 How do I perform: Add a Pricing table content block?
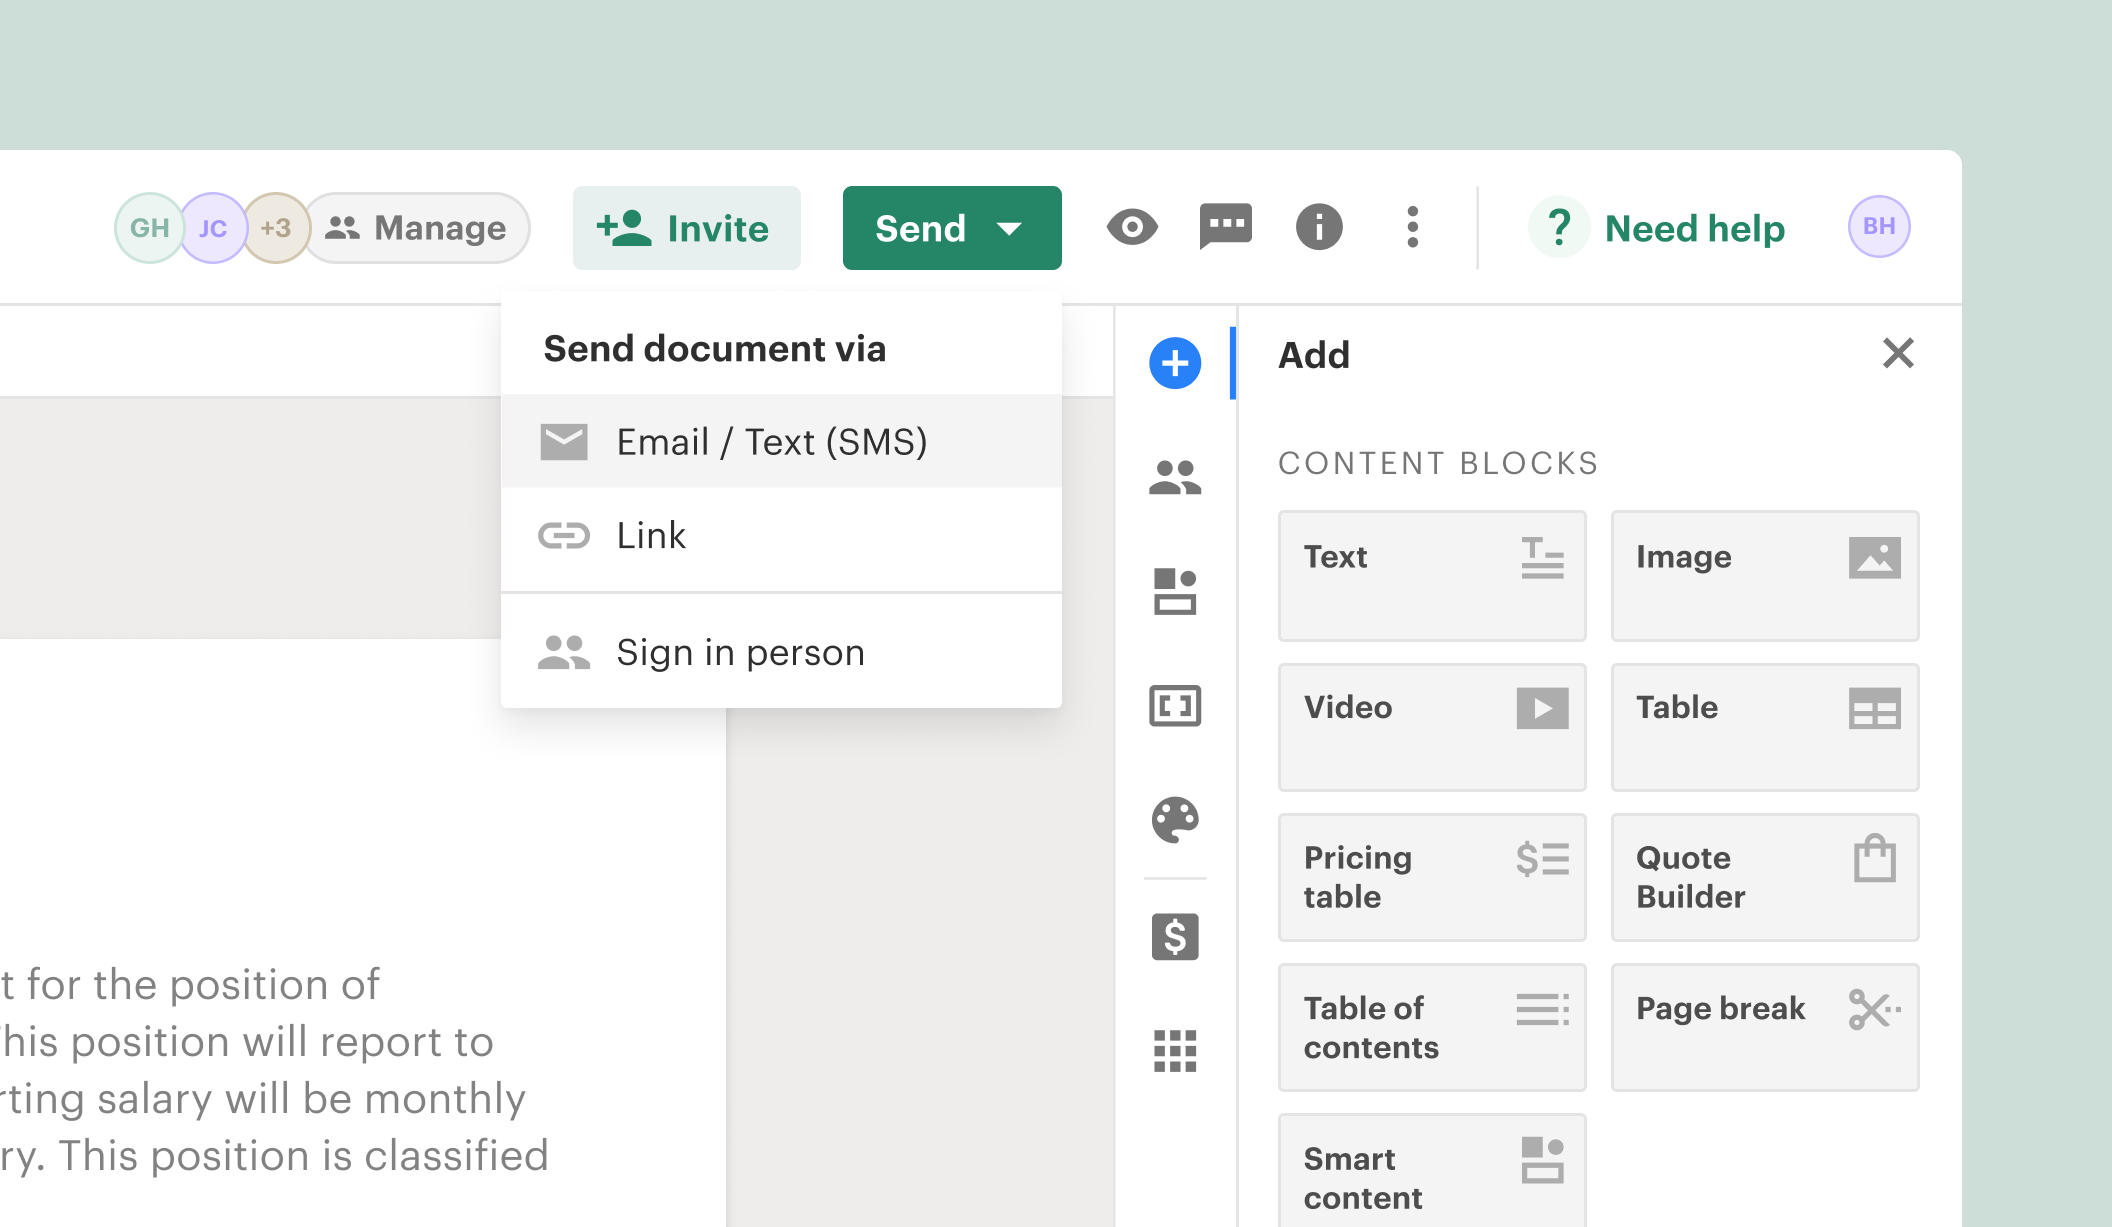click(1432, 877)
